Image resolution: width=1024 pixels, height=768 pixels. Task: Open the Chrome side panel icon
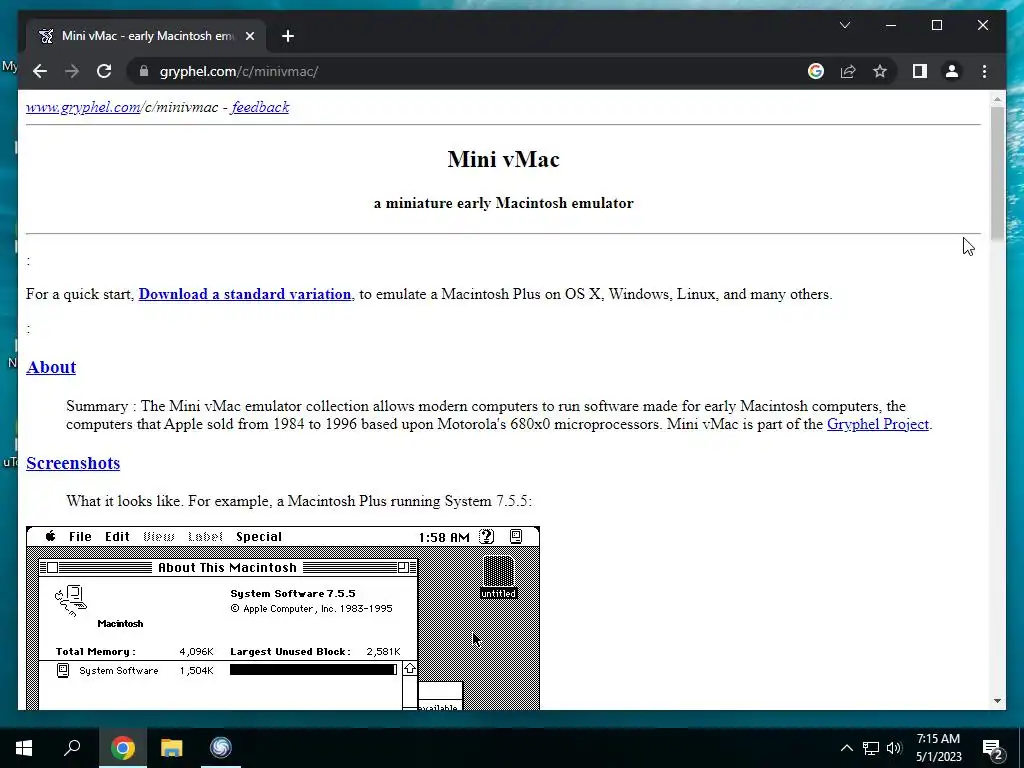click(920, 71)
